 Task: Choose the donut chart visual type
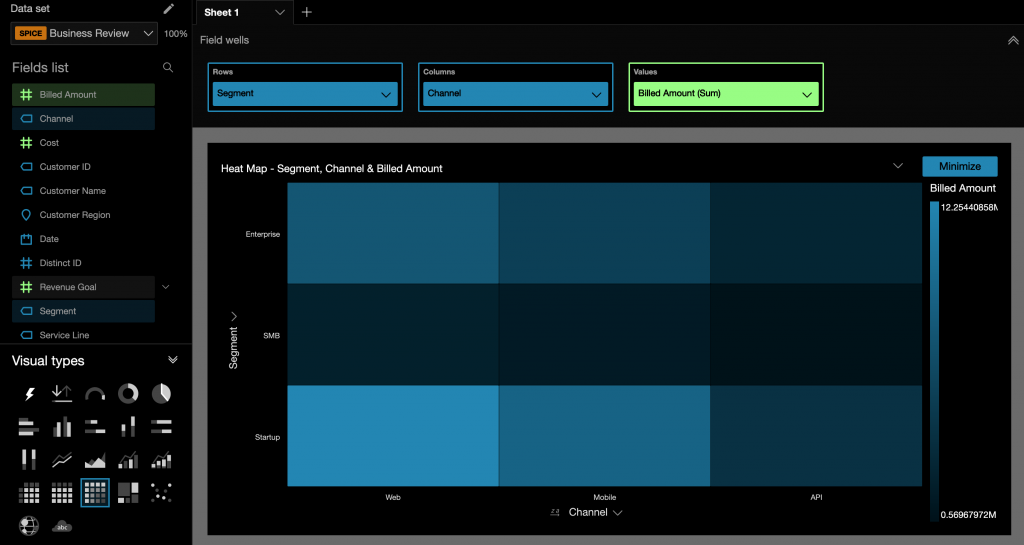click(x=128, y=394)
